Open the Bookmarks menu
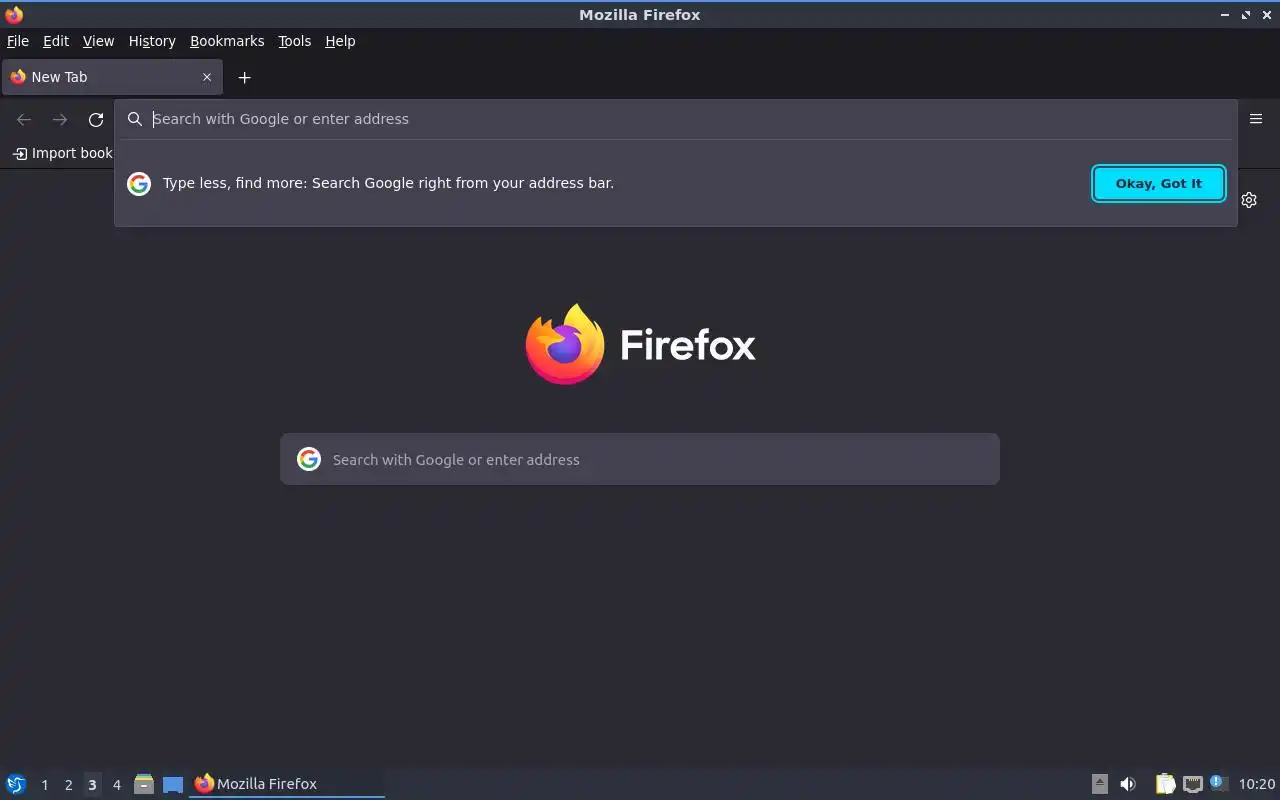The height and width of the screenshot is (800, 1280). pyautogui.click(x=227, y=41)
